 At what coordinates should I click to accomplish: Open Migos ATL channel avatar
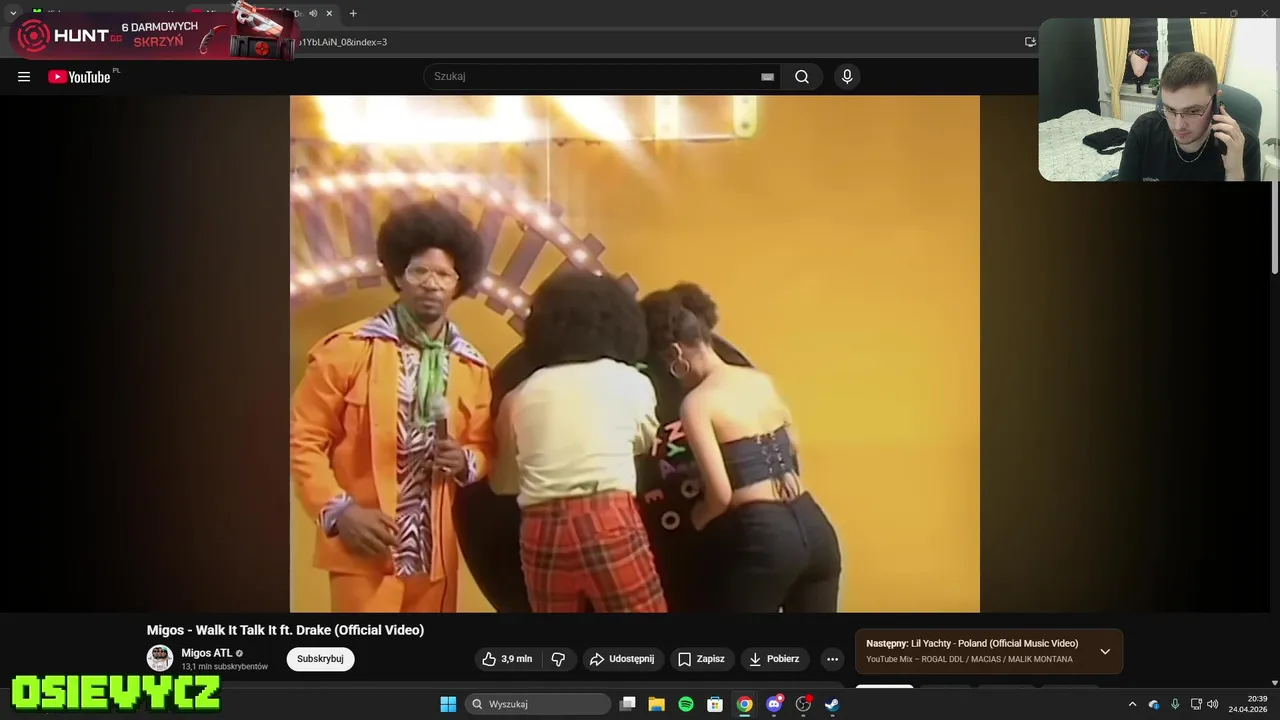(160, 658)
